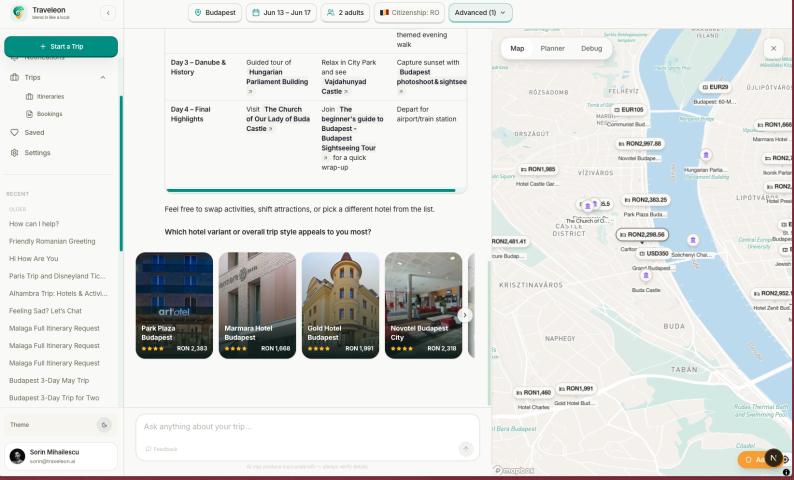794x480 pixels.
Task: Open link icon after Vajdahunyad Castle
Action: coord(346,92)
